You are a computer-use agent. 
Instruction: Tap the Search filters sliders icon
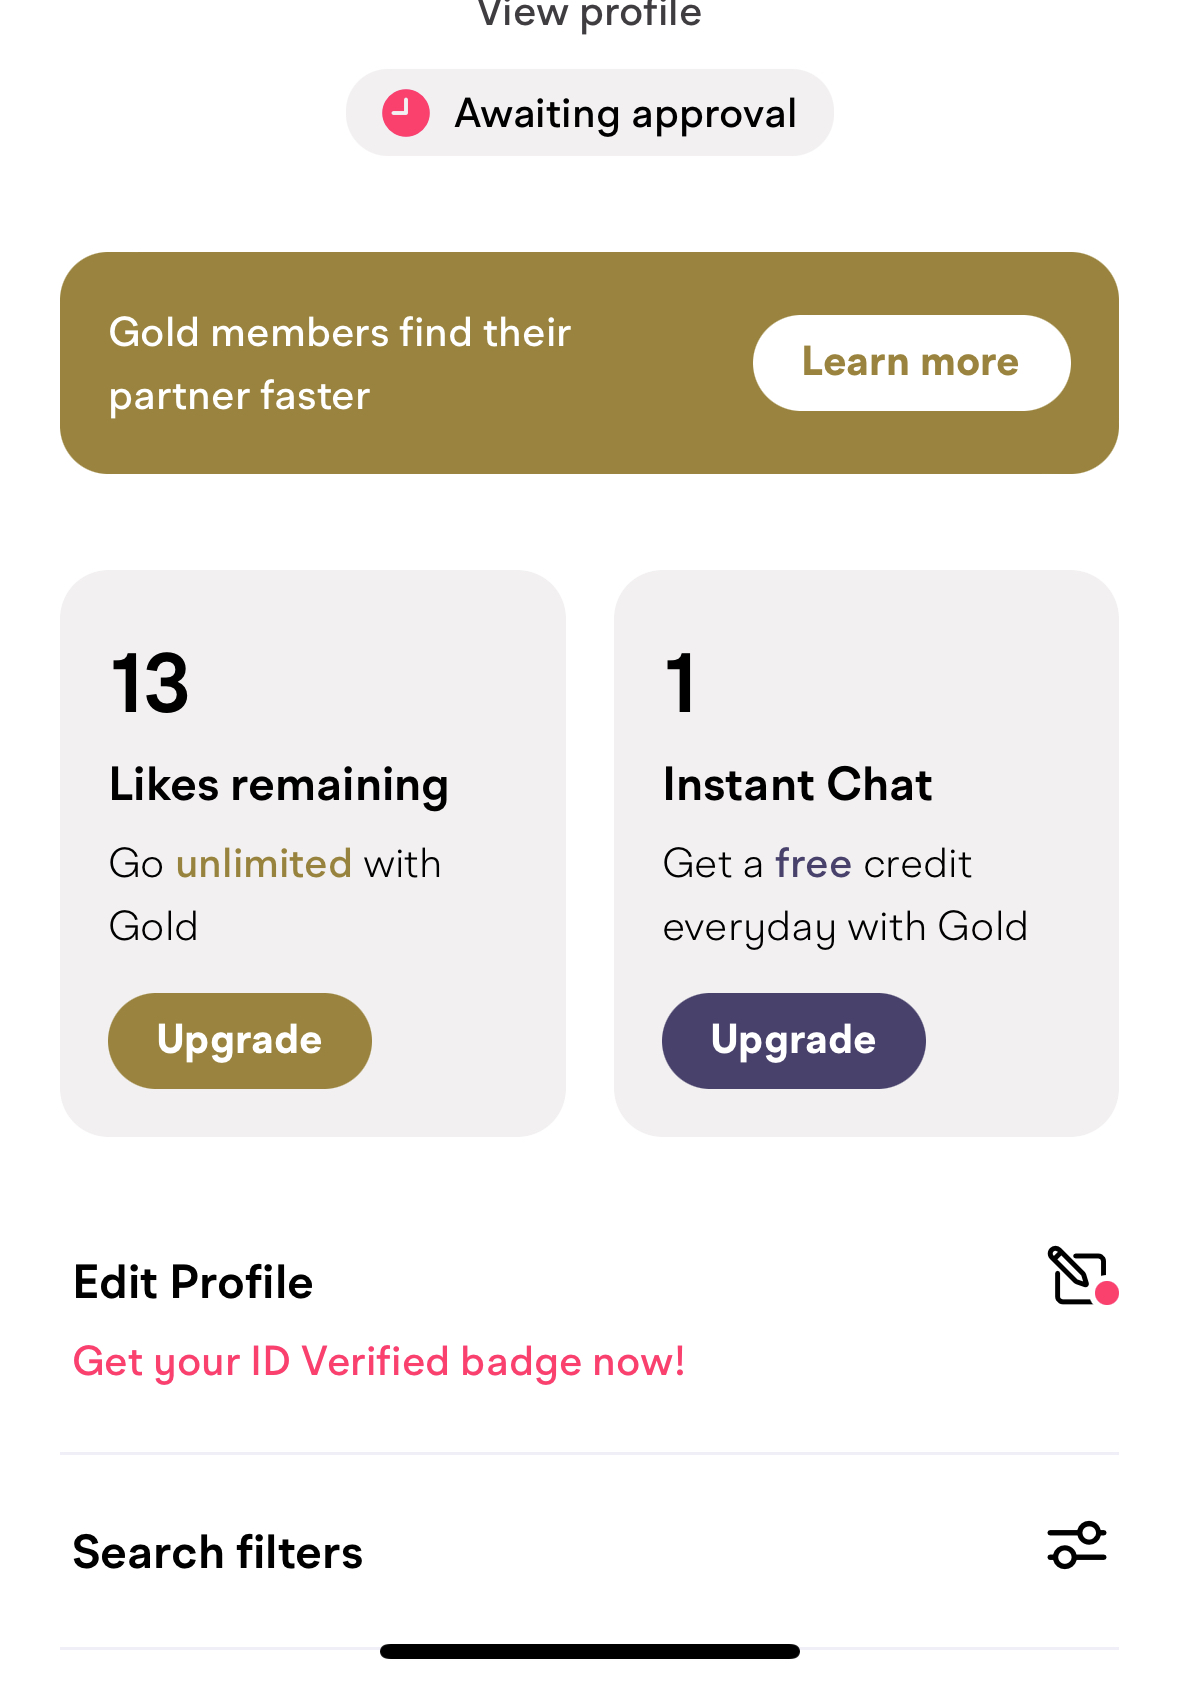1077,1545
